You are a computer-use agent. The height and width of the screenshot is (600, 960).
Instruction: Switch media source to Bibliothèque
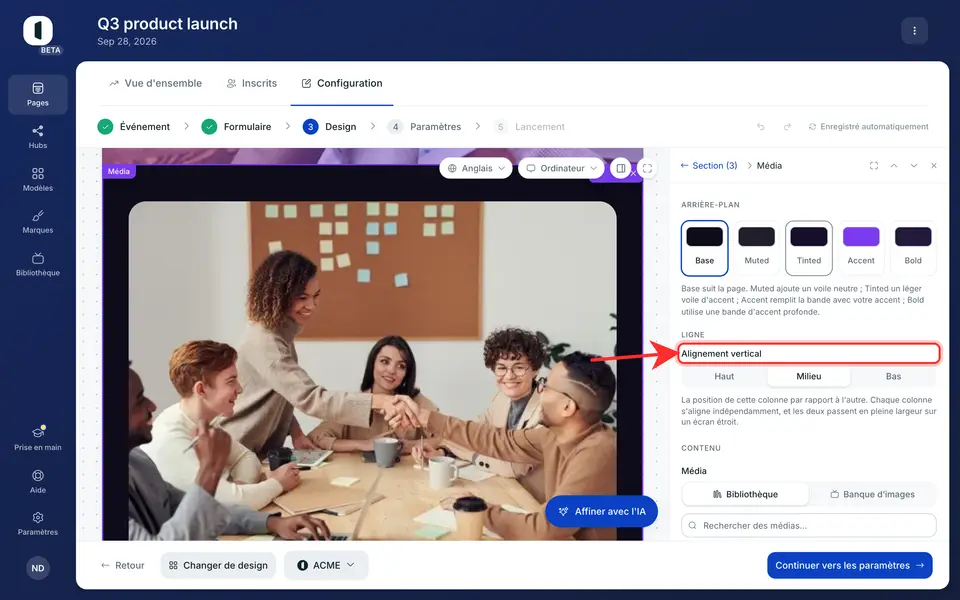tap(745, 494)
